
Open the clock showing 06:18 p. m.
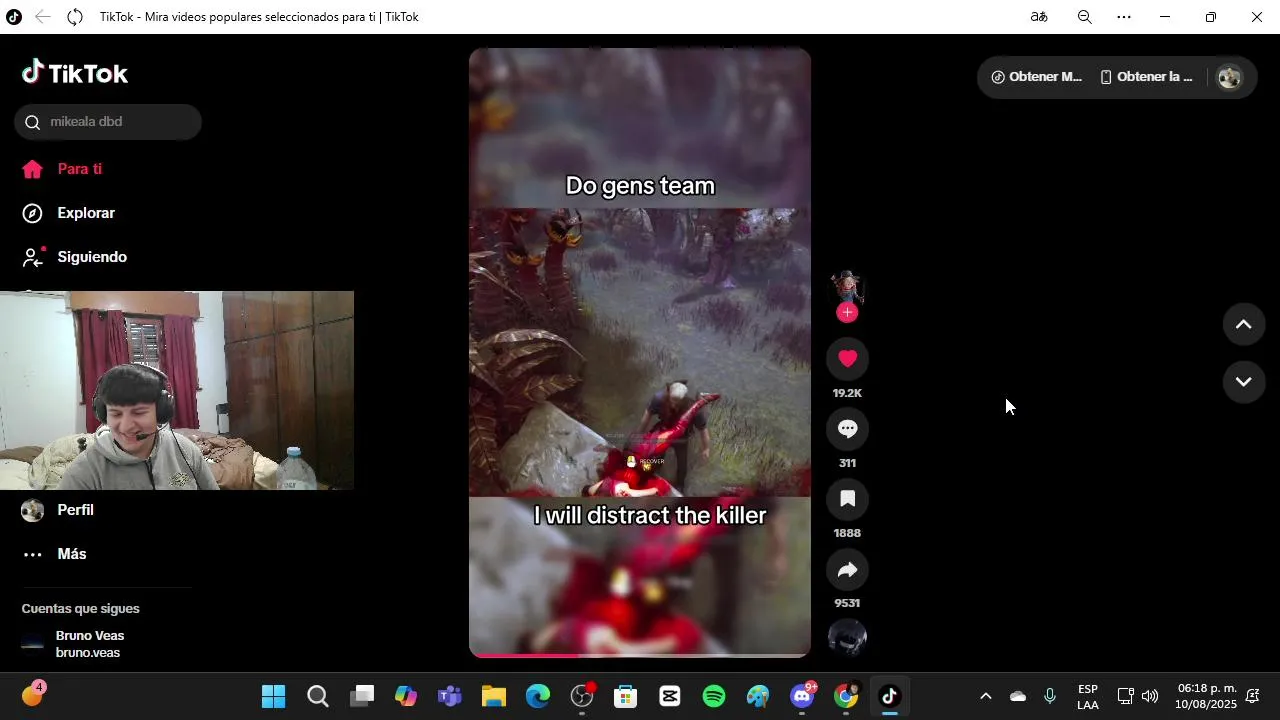[1206, 696]
